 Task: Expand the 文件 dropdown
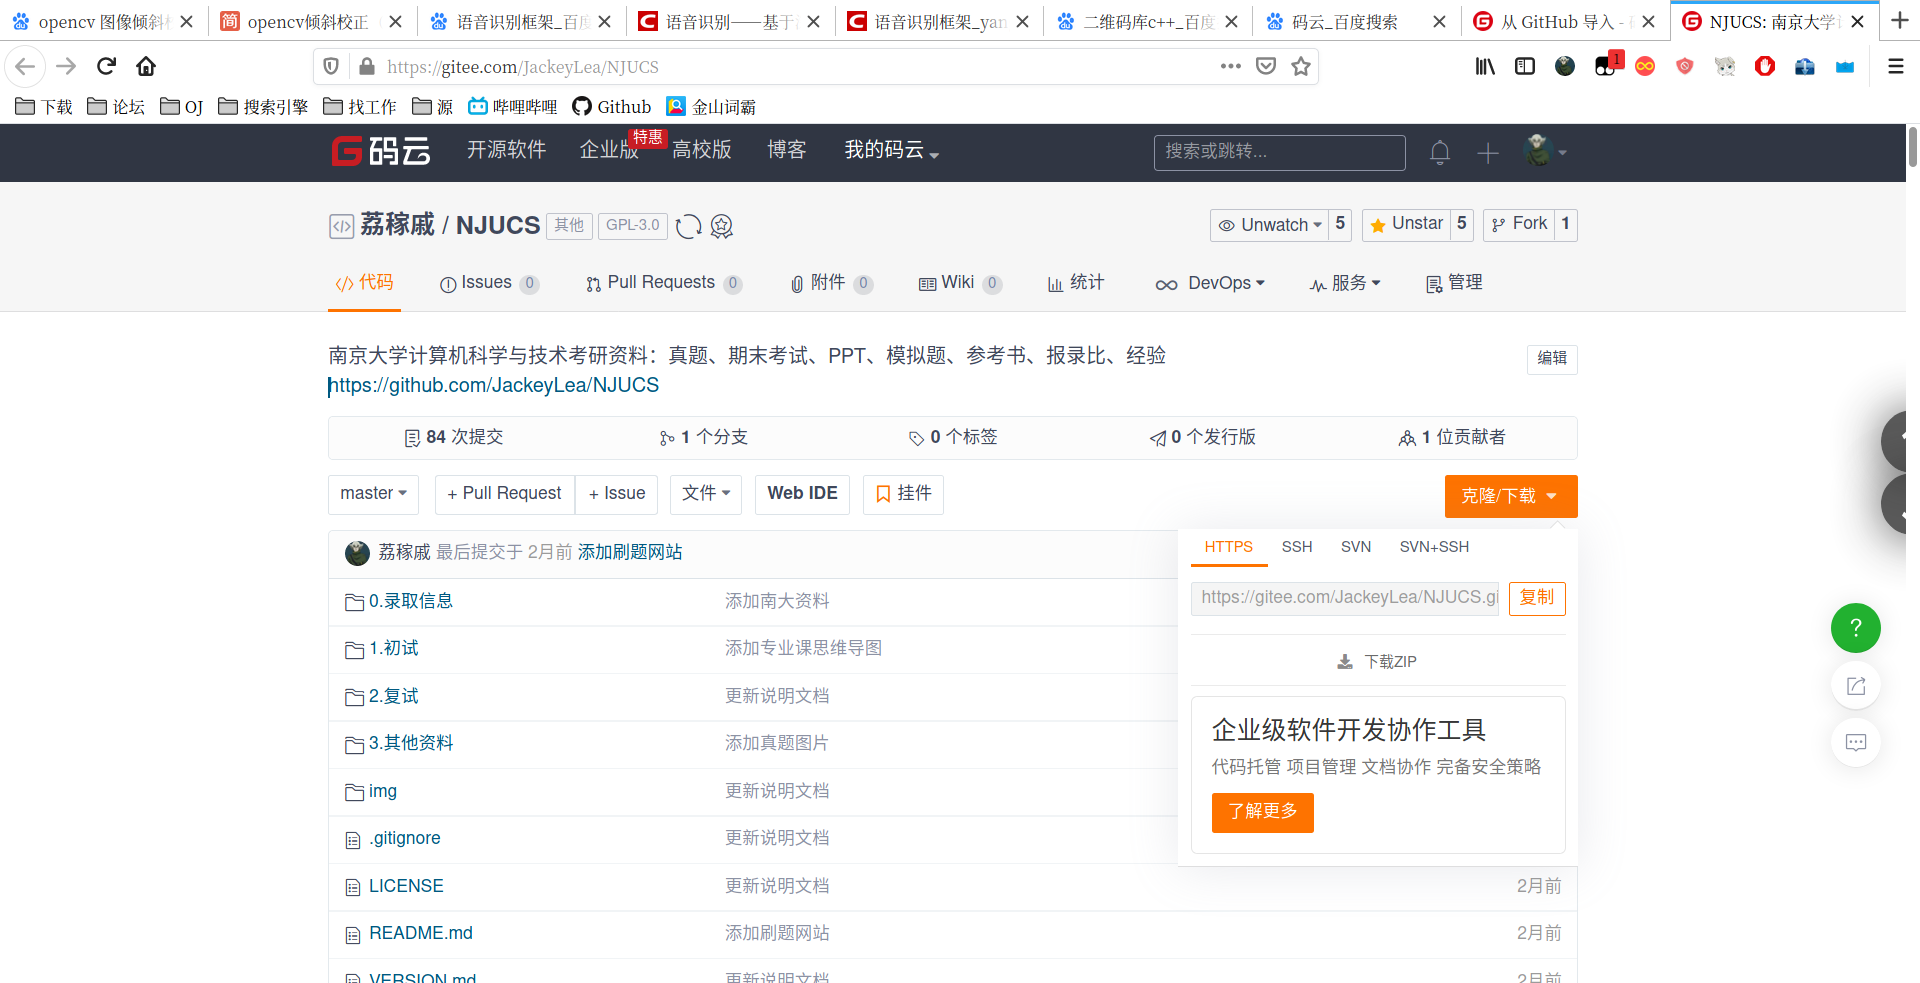[x=706, y=494]
